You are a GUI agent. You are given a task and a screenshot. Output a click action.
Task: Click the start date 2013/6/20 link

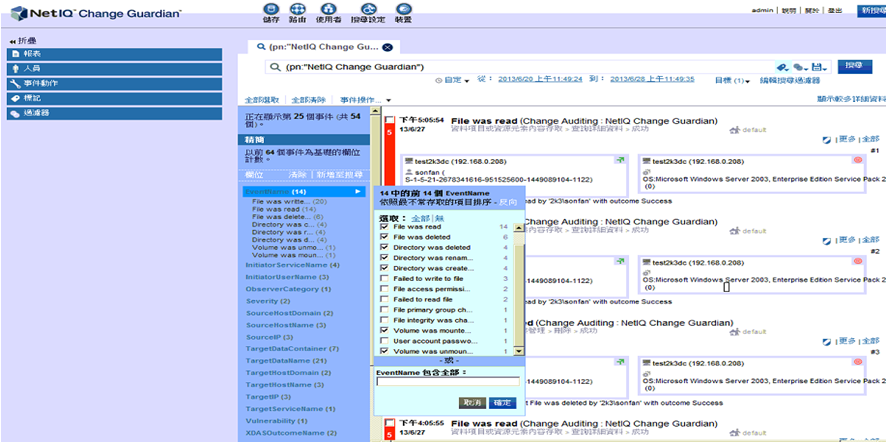click(541, 79)
